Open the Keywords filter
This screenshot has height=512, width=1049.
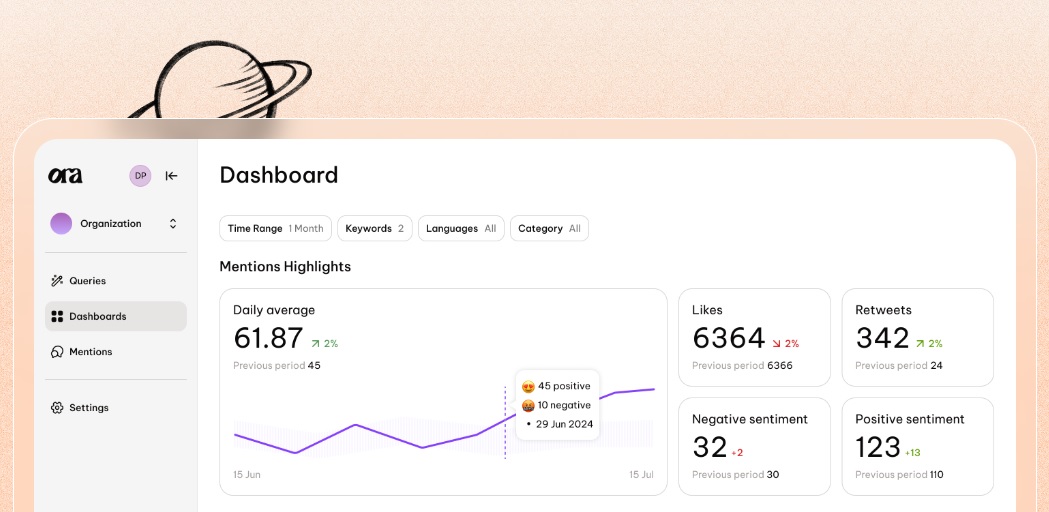[375, 228]
